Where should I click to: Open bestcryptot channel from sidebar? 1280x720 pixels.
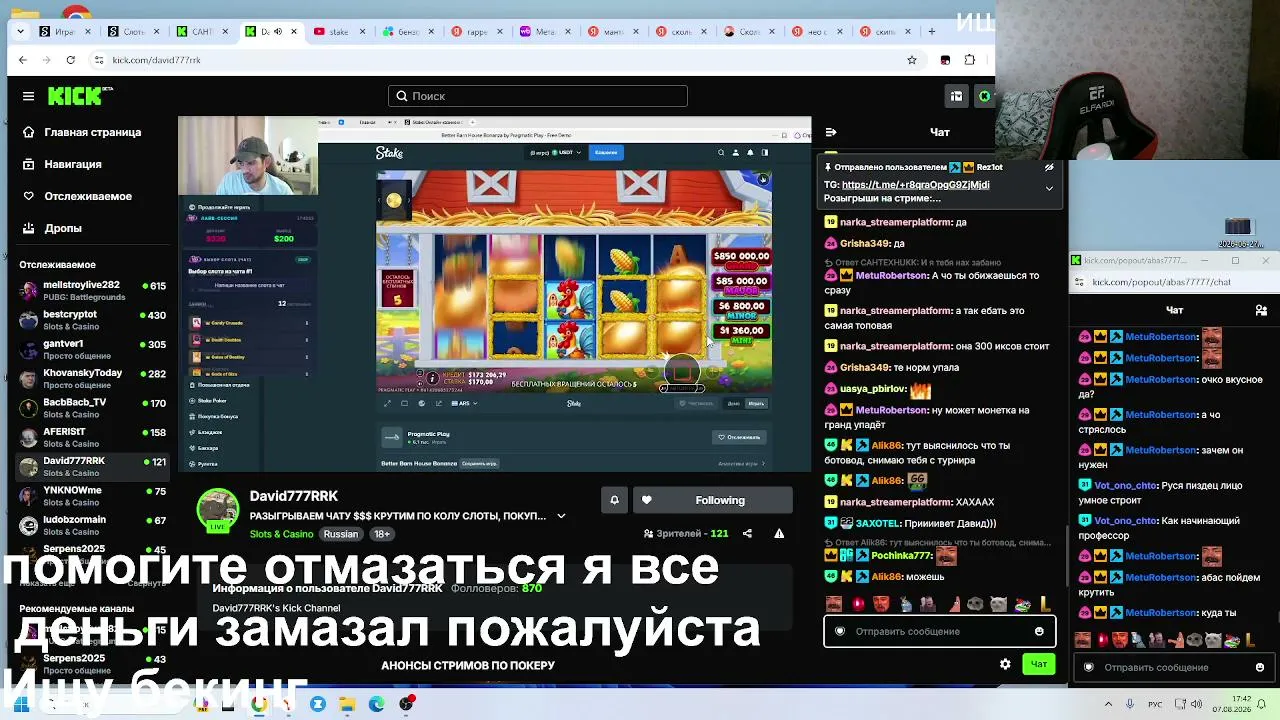coord(92,320)
